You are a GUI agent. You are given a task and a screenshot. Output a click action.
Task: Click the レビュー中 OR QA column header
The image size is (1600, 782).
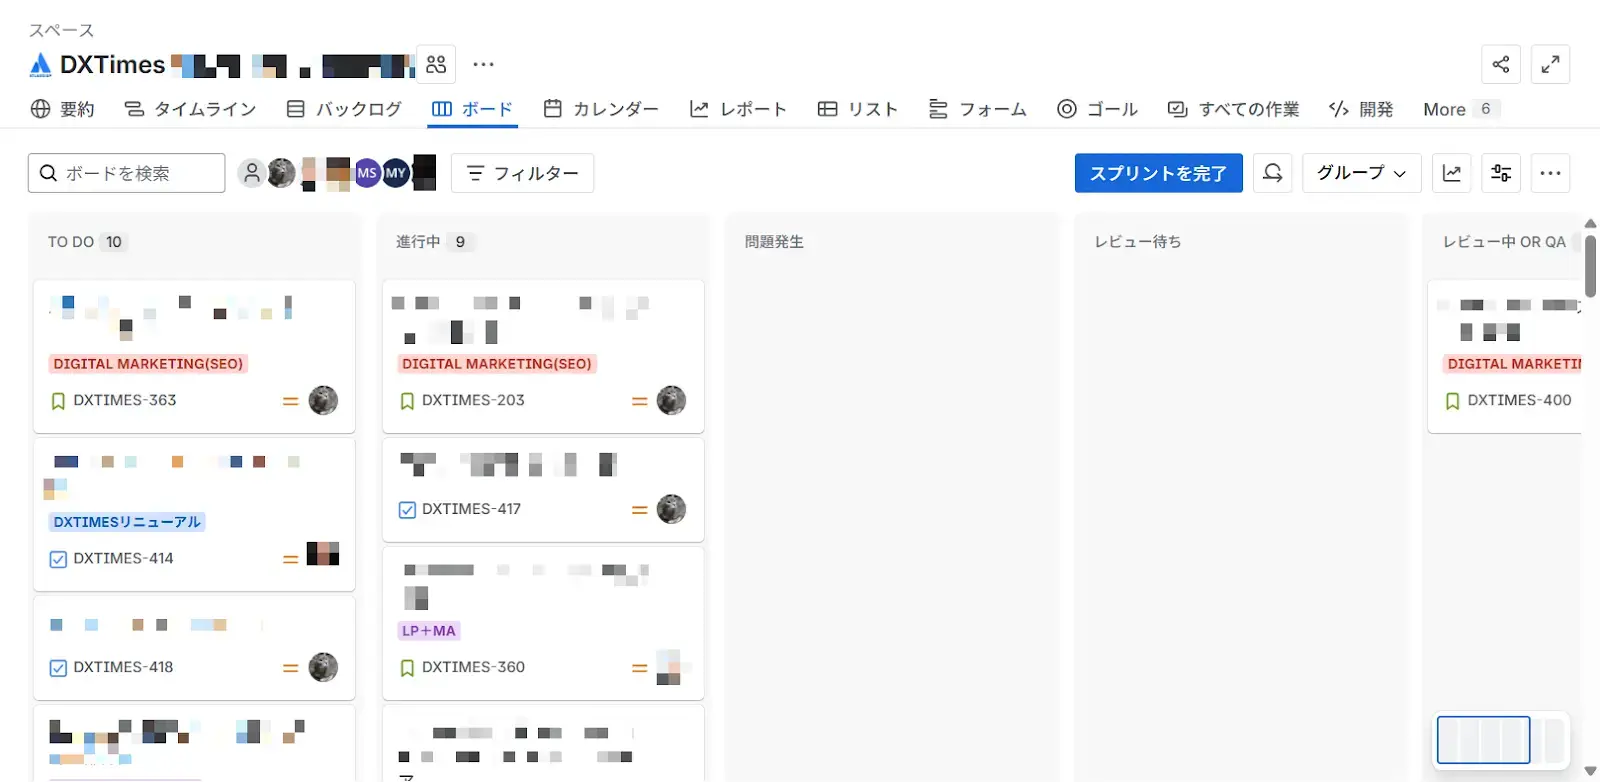click(x=1504, y=242)
